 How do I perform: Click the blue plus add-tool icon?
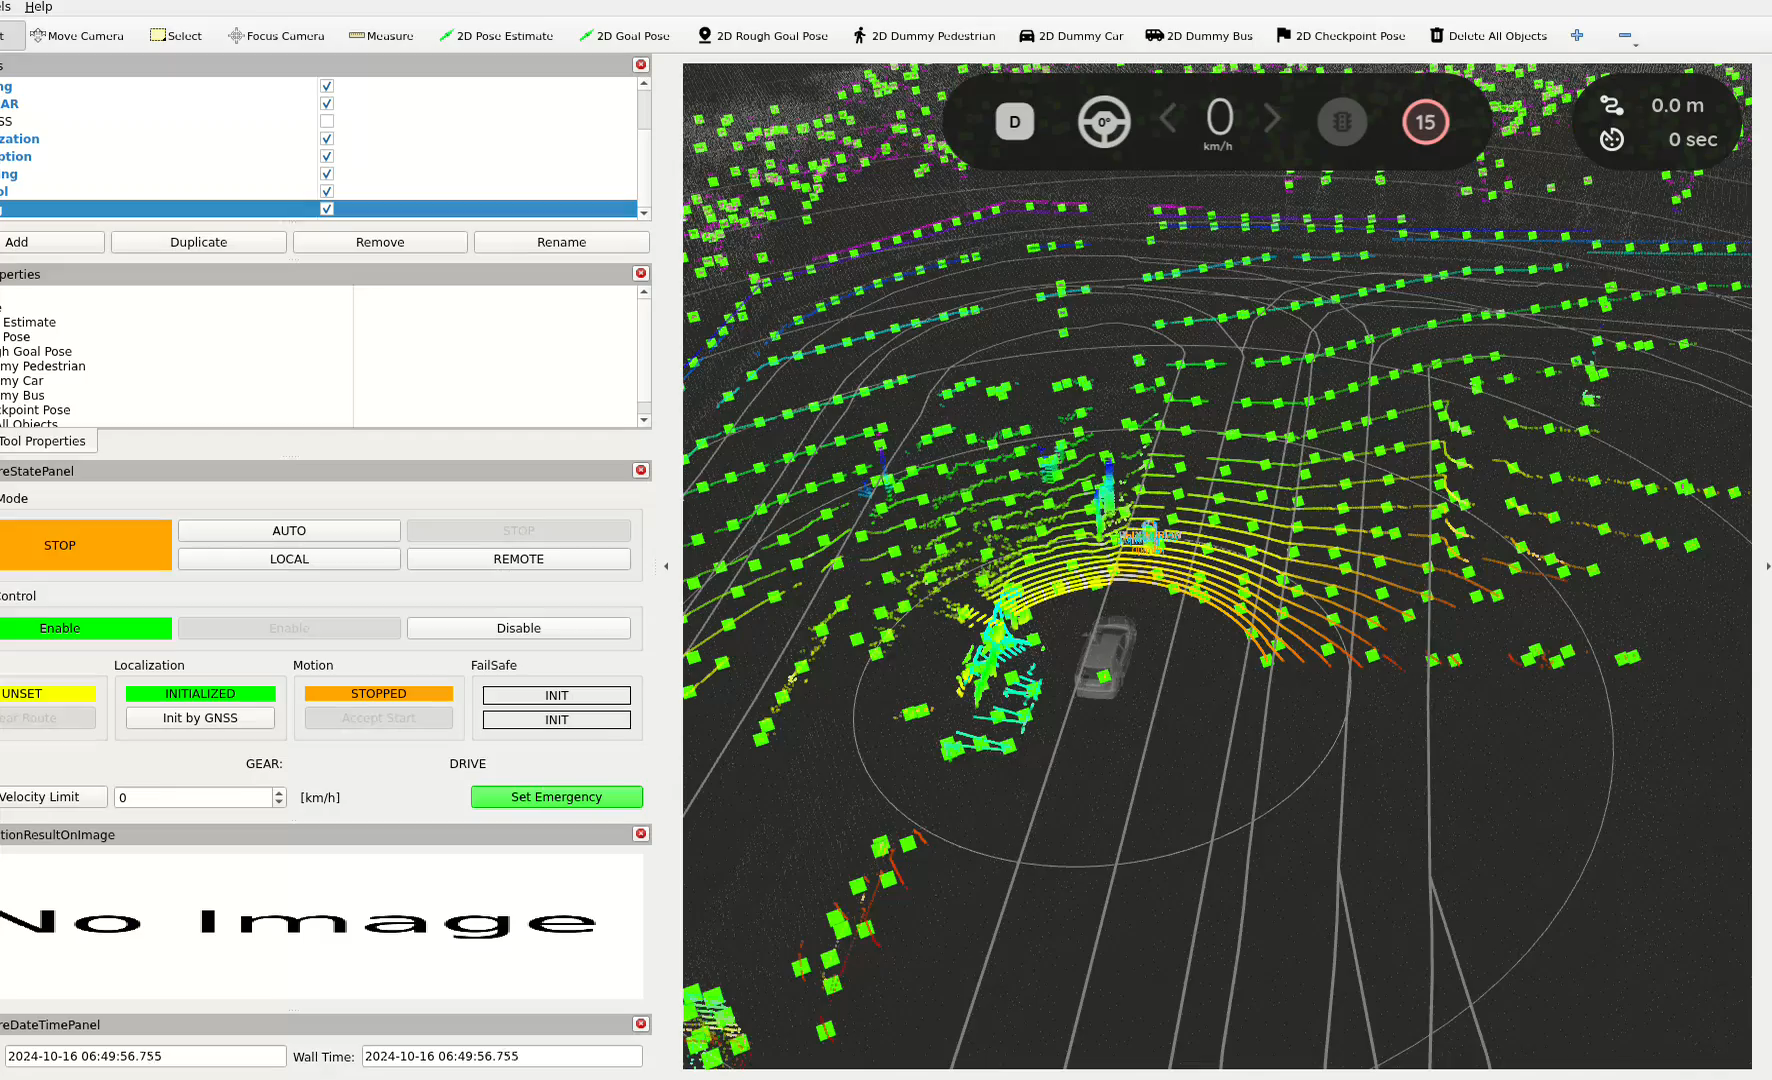coord(1577,36)
